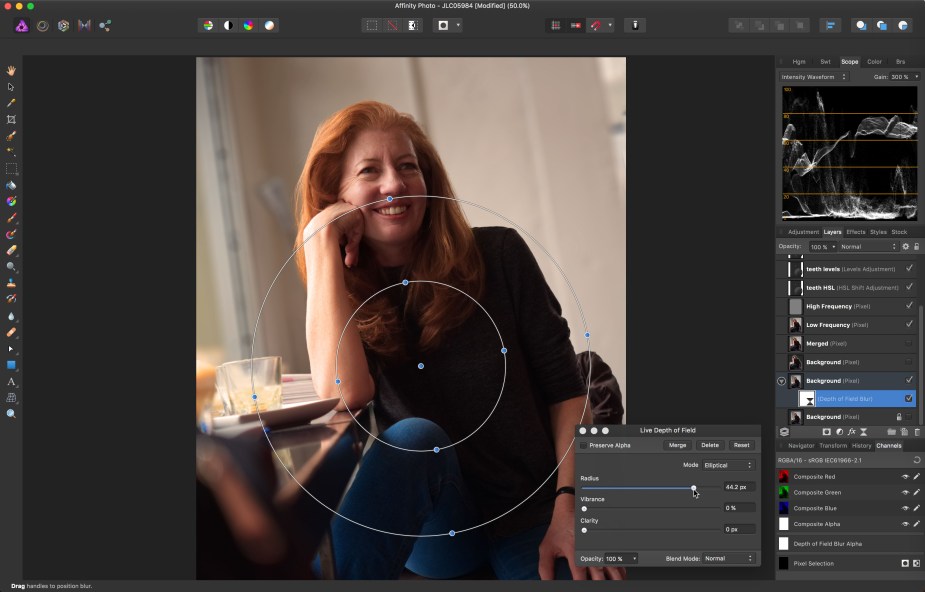Select the Gradient tool

(x=11, y=202)
